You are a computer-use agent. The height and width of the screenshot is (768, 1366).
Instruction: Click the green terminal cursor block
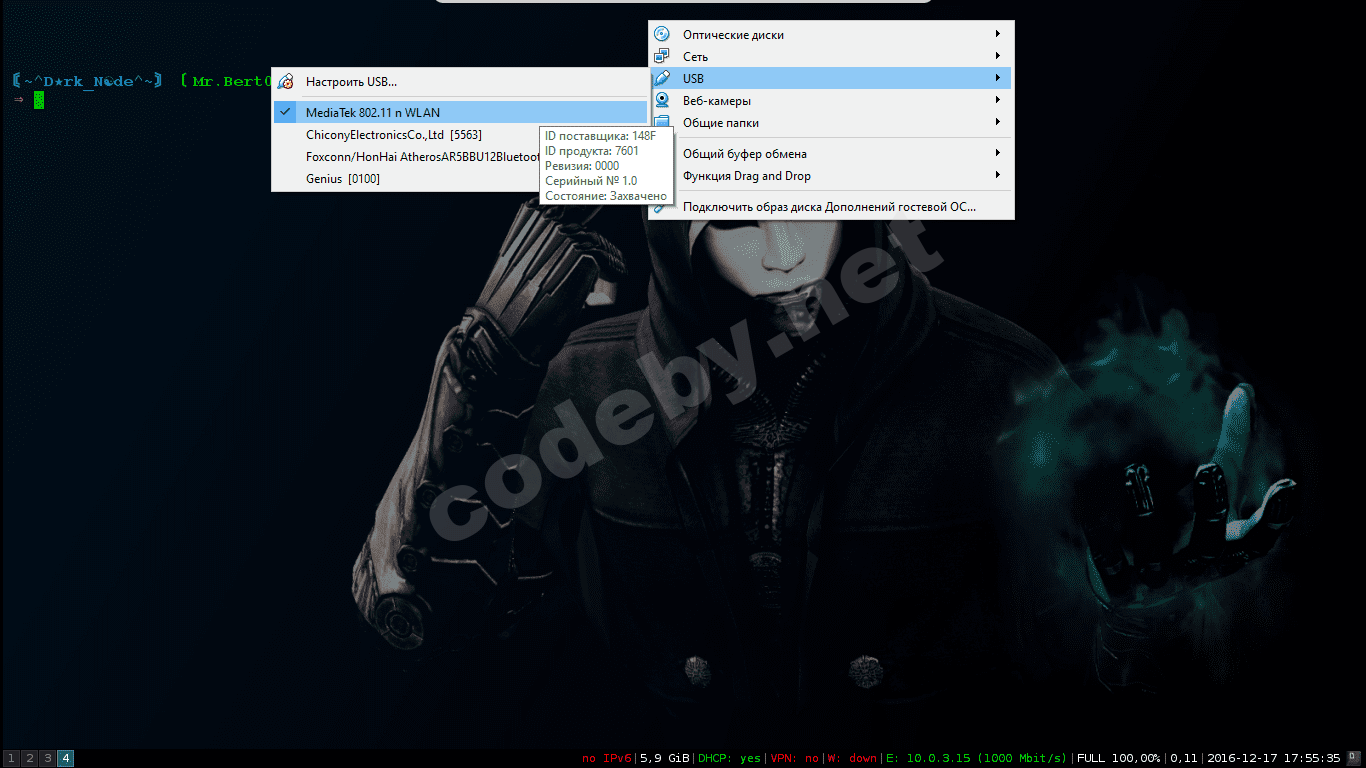pyautogui.click(x=38, y=99)
